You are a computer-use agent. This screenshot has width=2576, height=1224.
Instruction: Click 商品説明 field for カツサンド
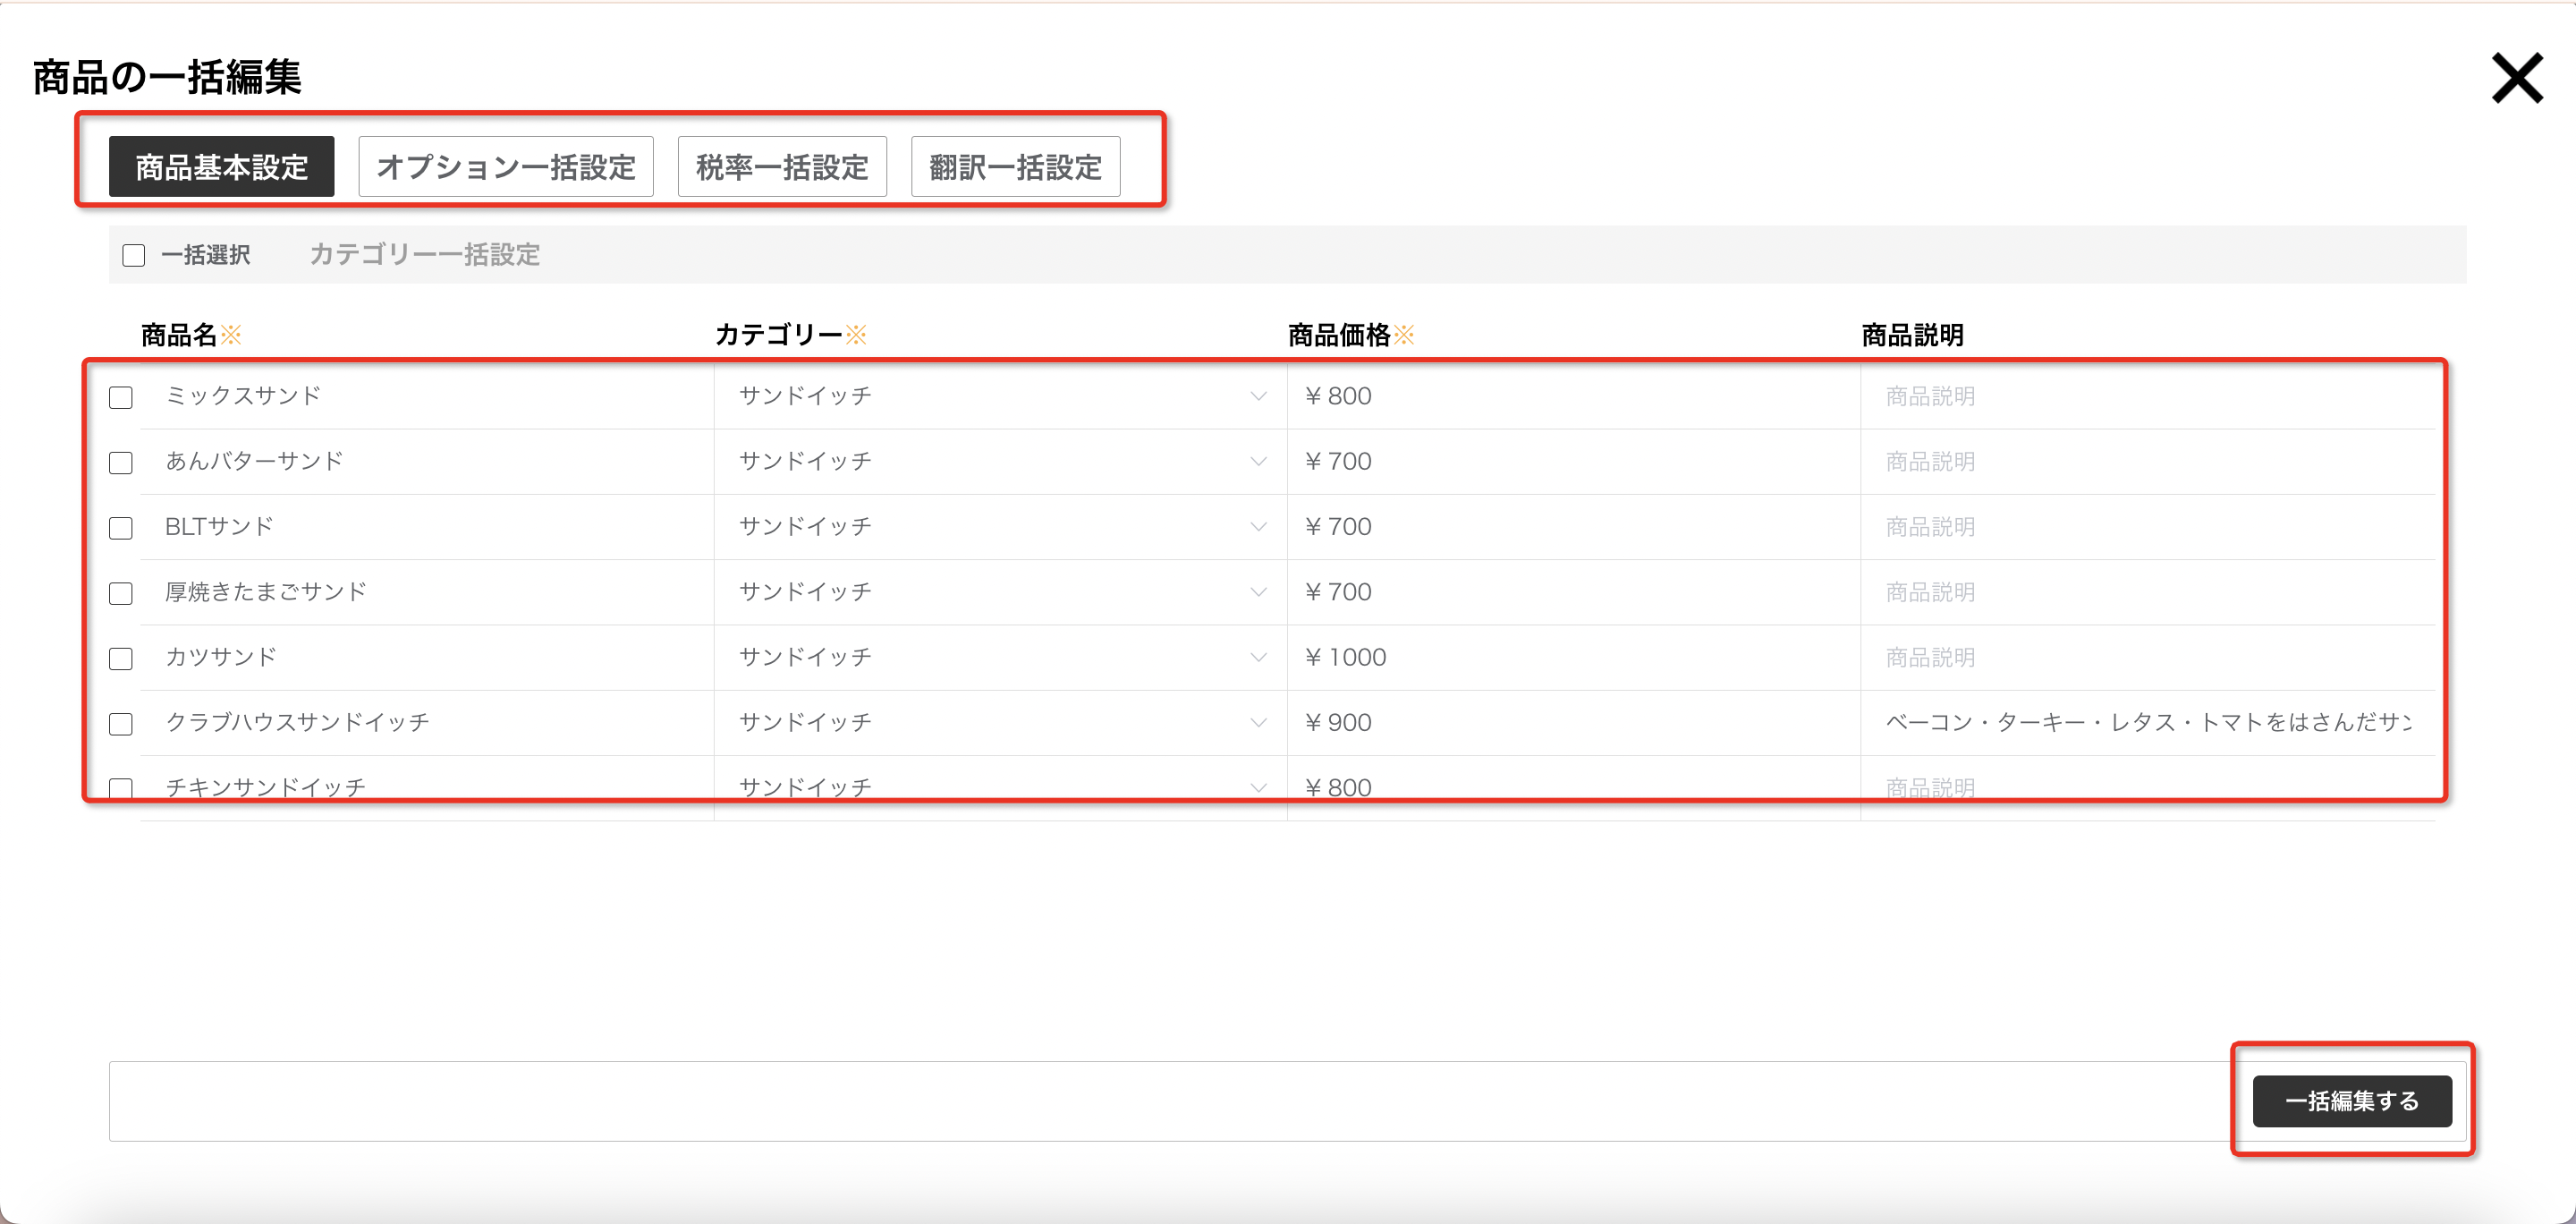click(2148, 657)
